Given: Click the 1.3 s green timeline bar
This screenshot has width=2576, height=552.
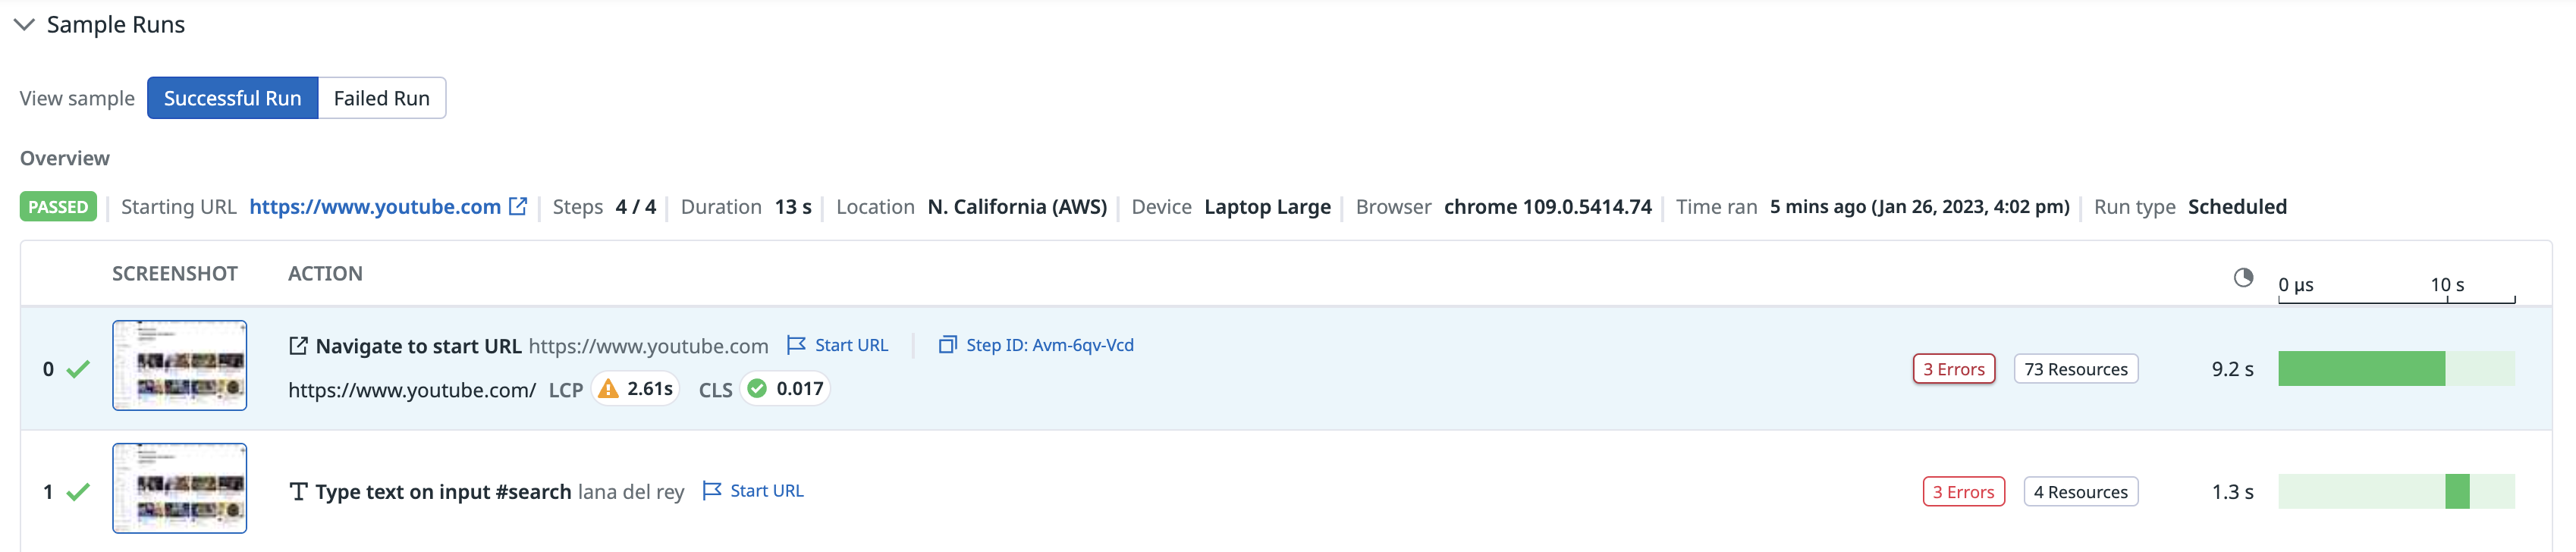Looking at the screenshot, I should pos(2457,492).
